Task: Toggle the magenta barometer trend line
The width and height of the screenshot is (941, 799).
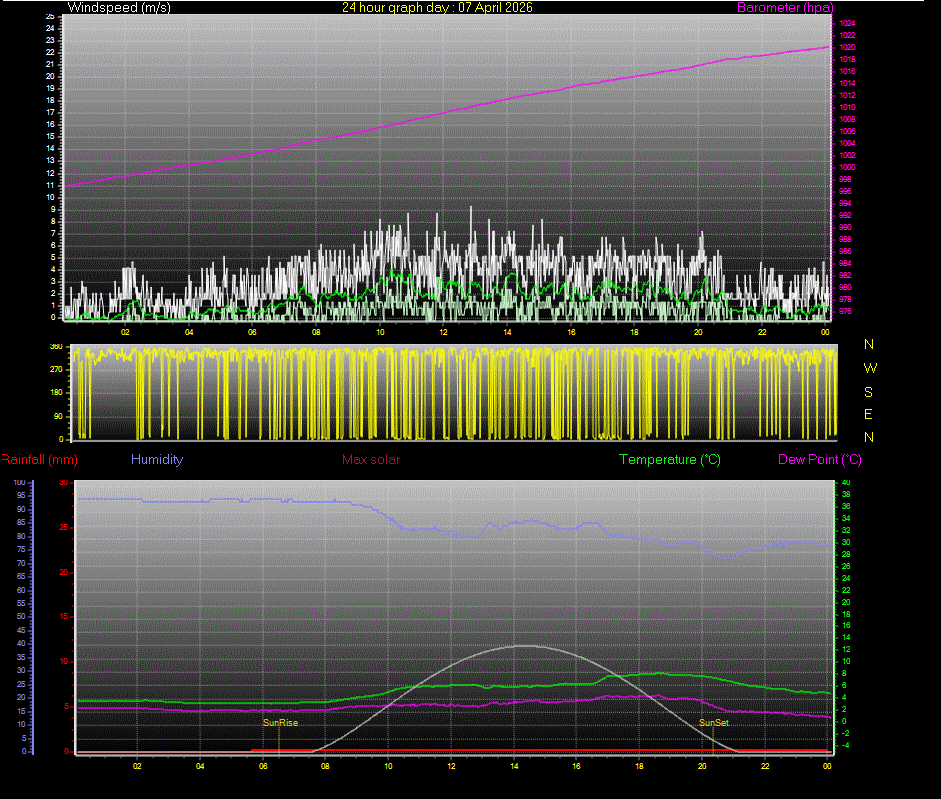Action: [x=450, y=116]
